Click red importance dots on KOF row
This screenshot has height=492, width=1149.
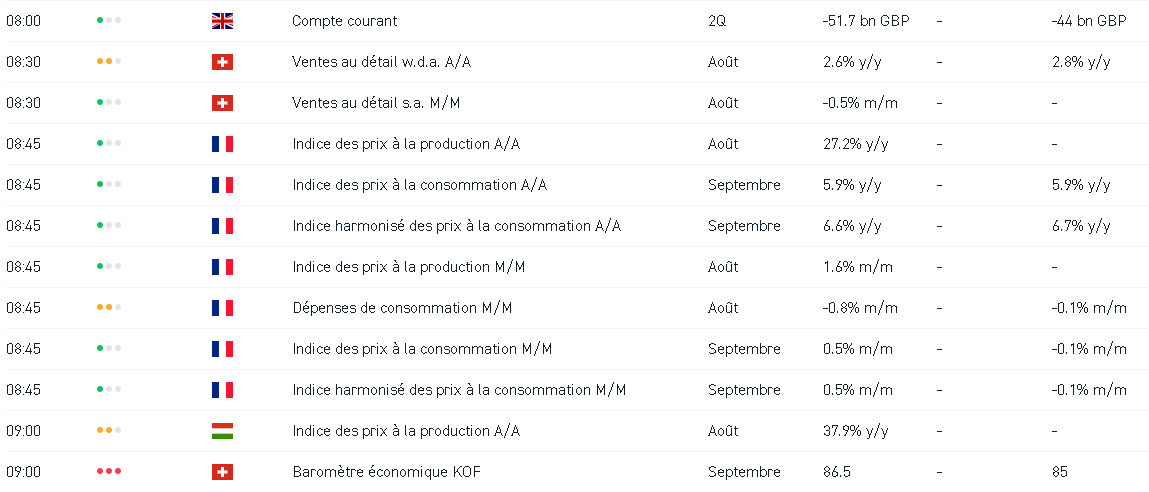pyautogui.click(x=109, y=472)
